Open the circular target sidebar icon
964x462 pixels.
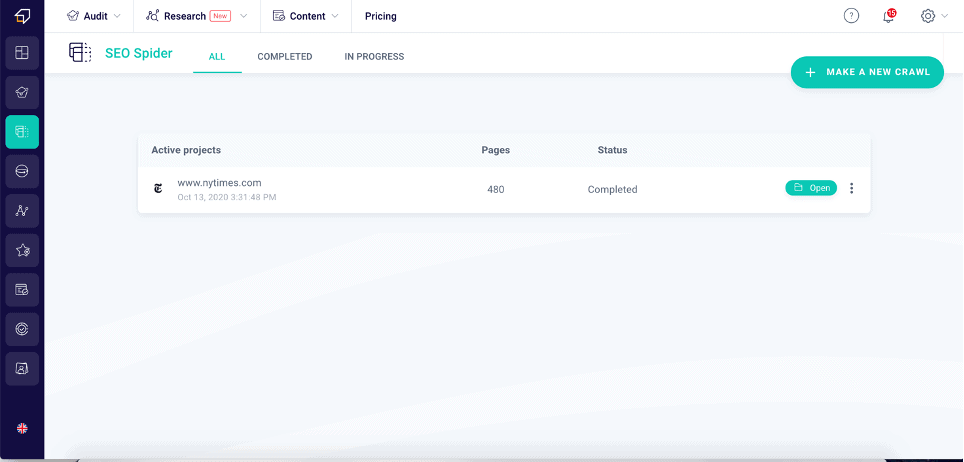pyautogui.click(x=22, y=329)
